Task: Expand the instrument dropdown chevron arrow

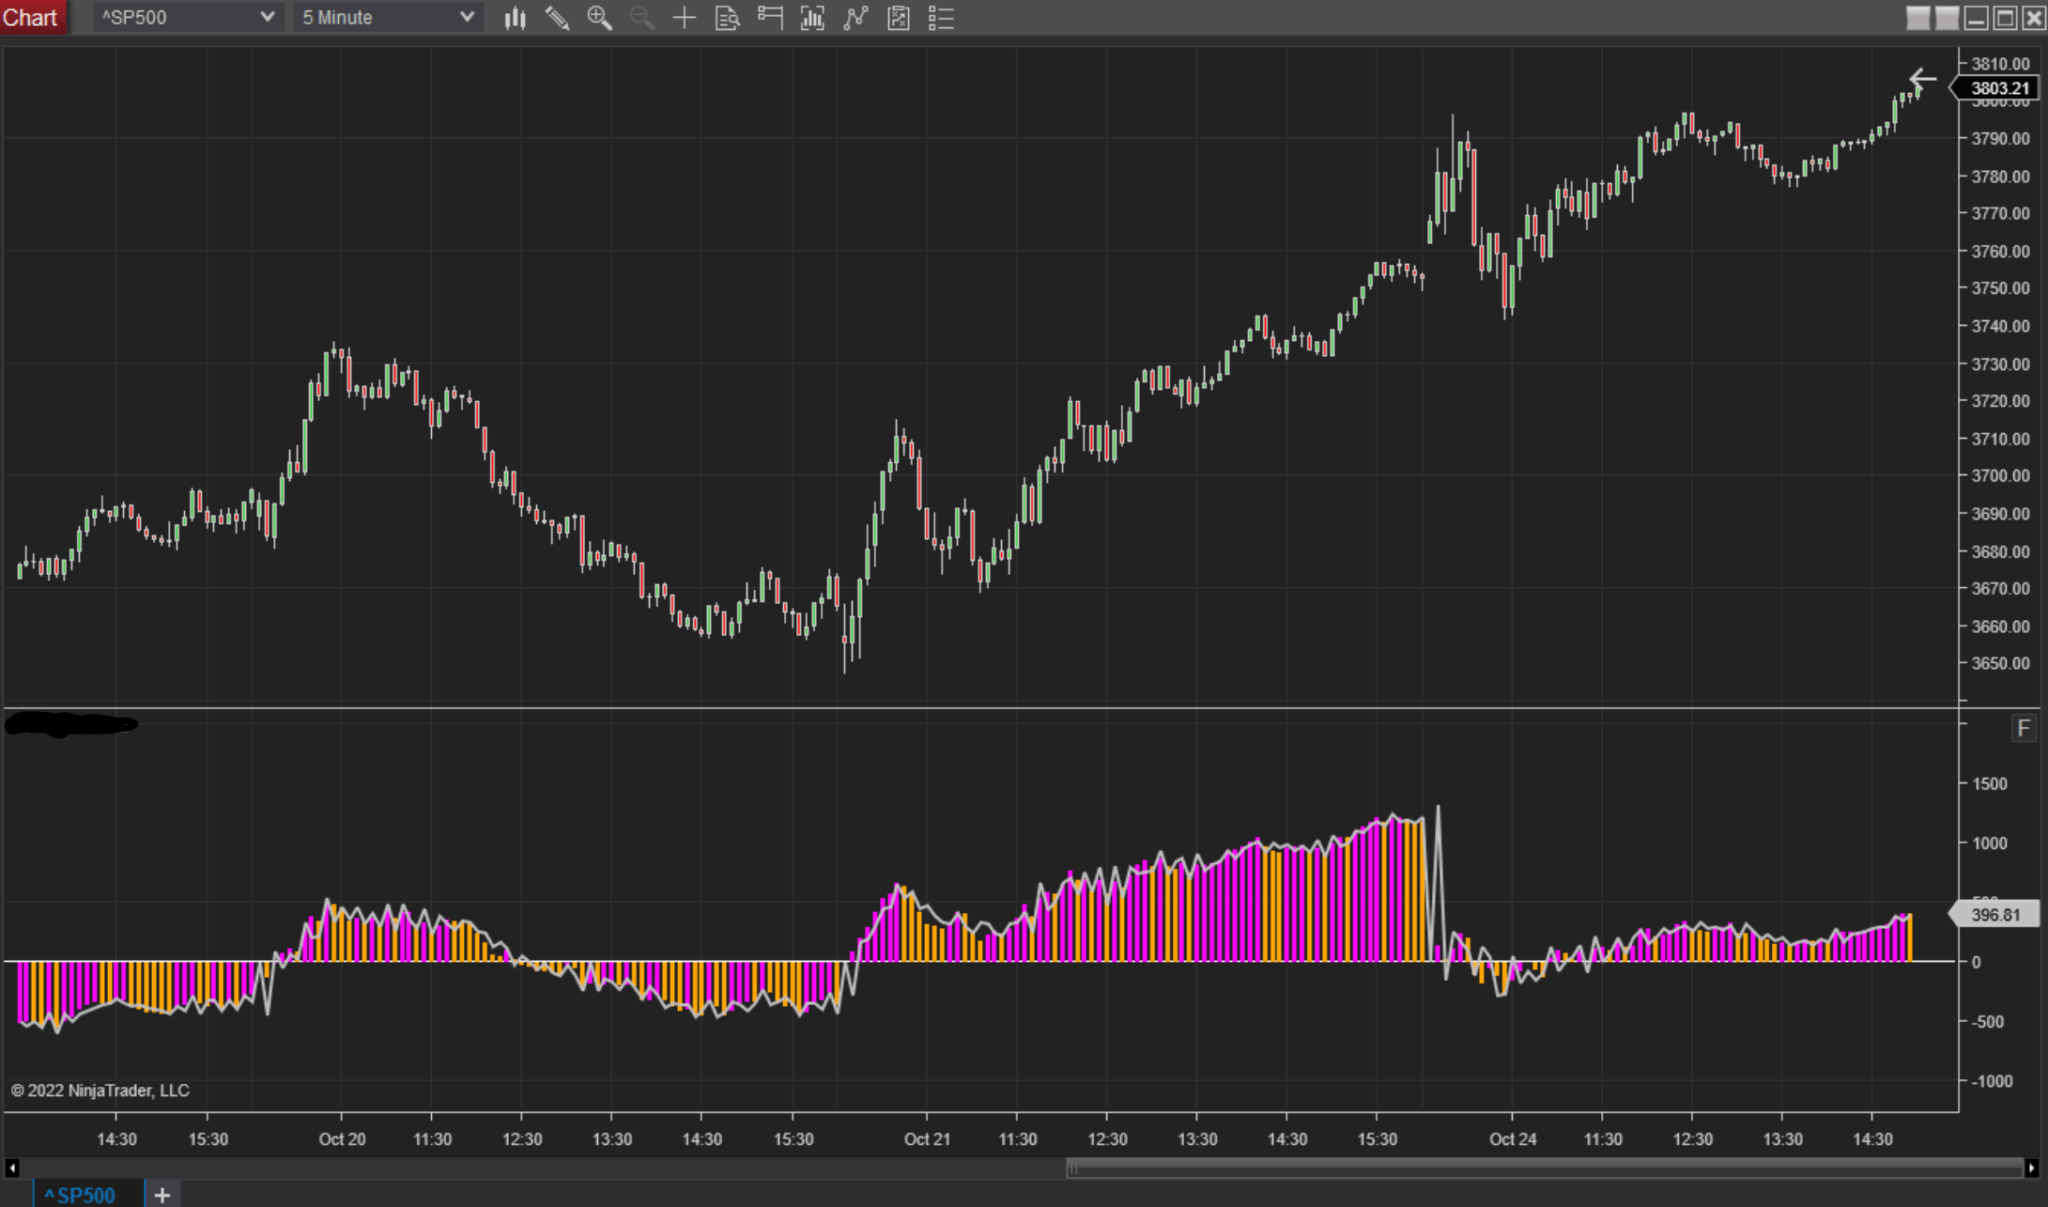Action: 266,17
